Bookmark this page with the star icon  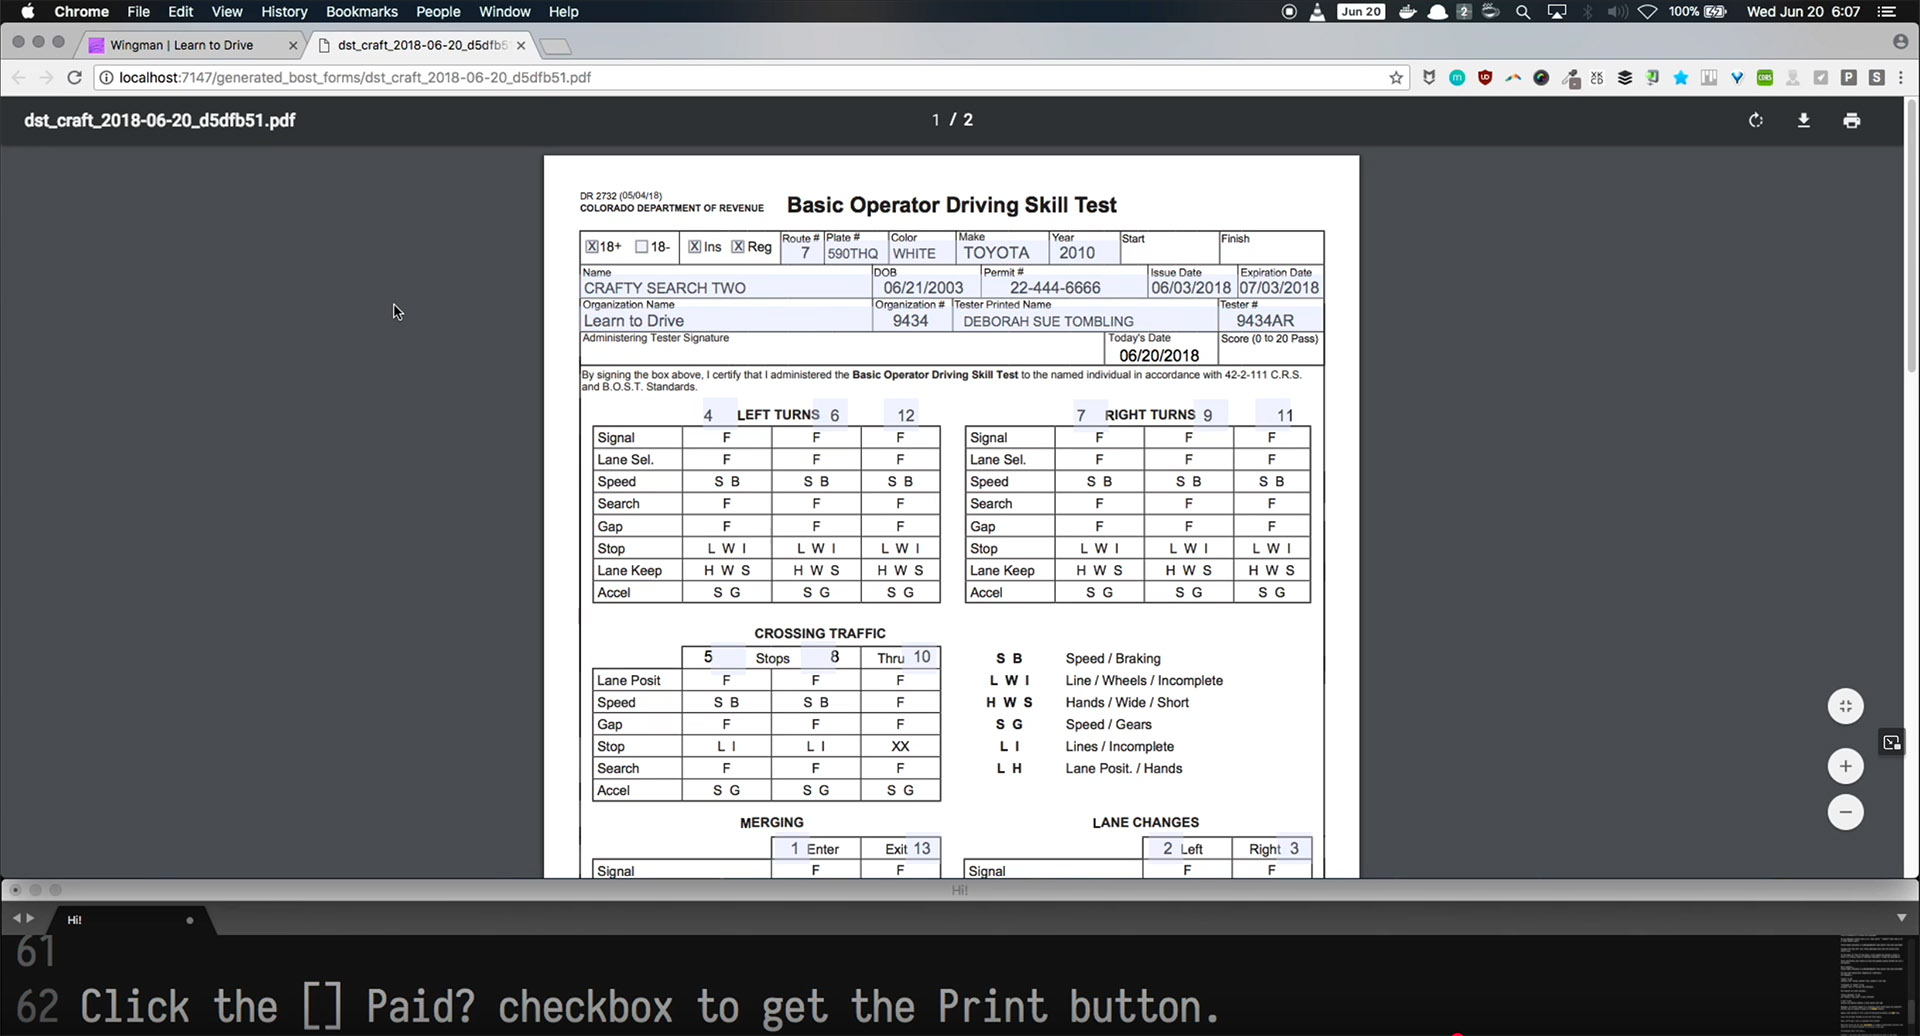1396,78
